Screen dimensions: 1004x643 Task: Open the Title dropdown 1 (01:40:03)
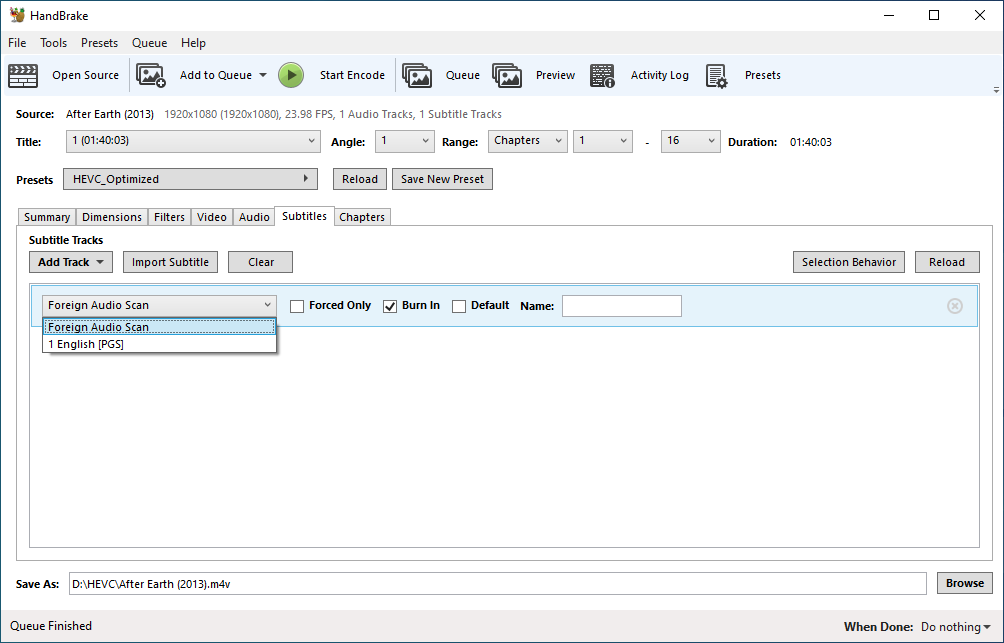tap(193, 141)
